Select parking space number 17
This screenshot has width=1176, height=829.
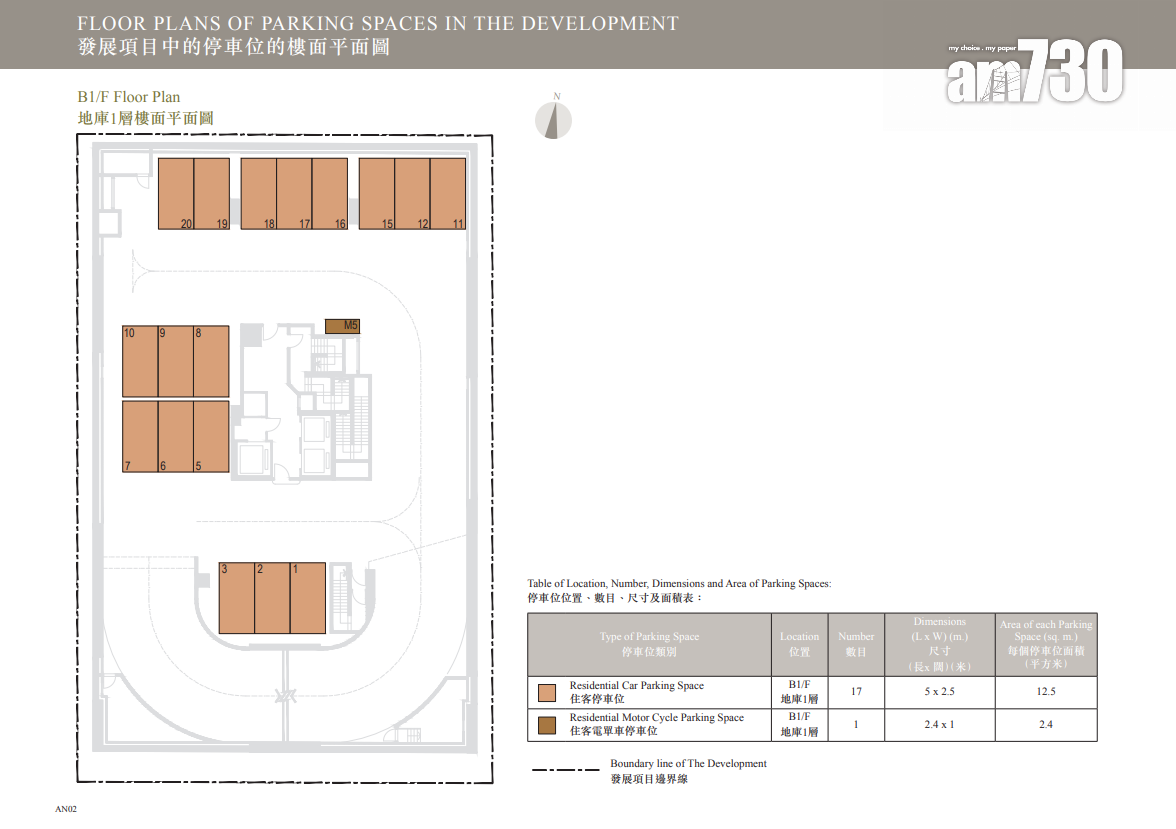click(294, 194)
